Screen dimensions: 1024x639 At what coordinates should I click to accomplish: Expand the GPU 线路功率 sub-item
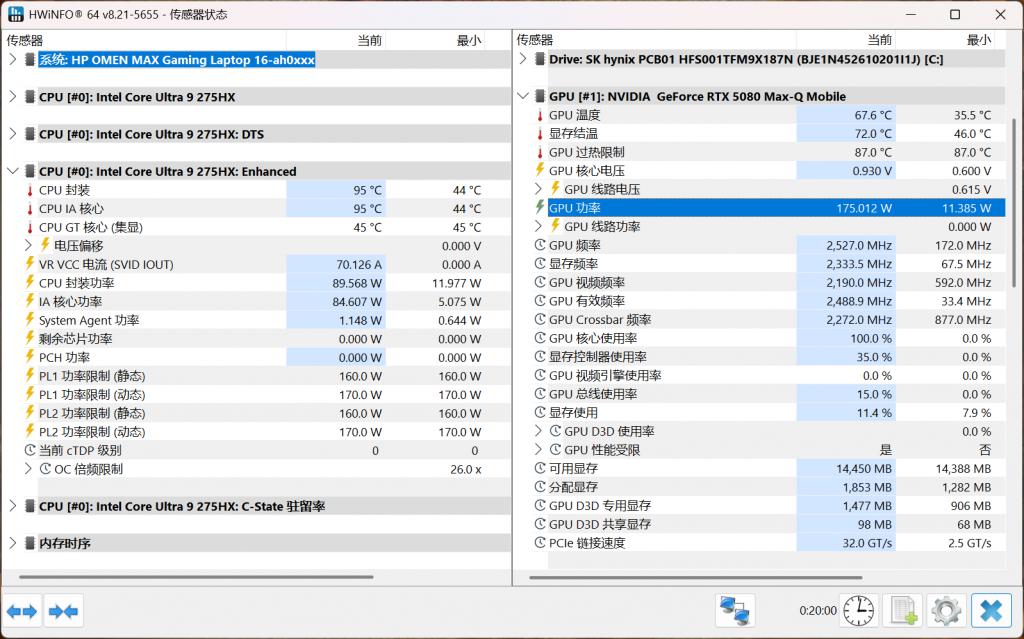538,226
